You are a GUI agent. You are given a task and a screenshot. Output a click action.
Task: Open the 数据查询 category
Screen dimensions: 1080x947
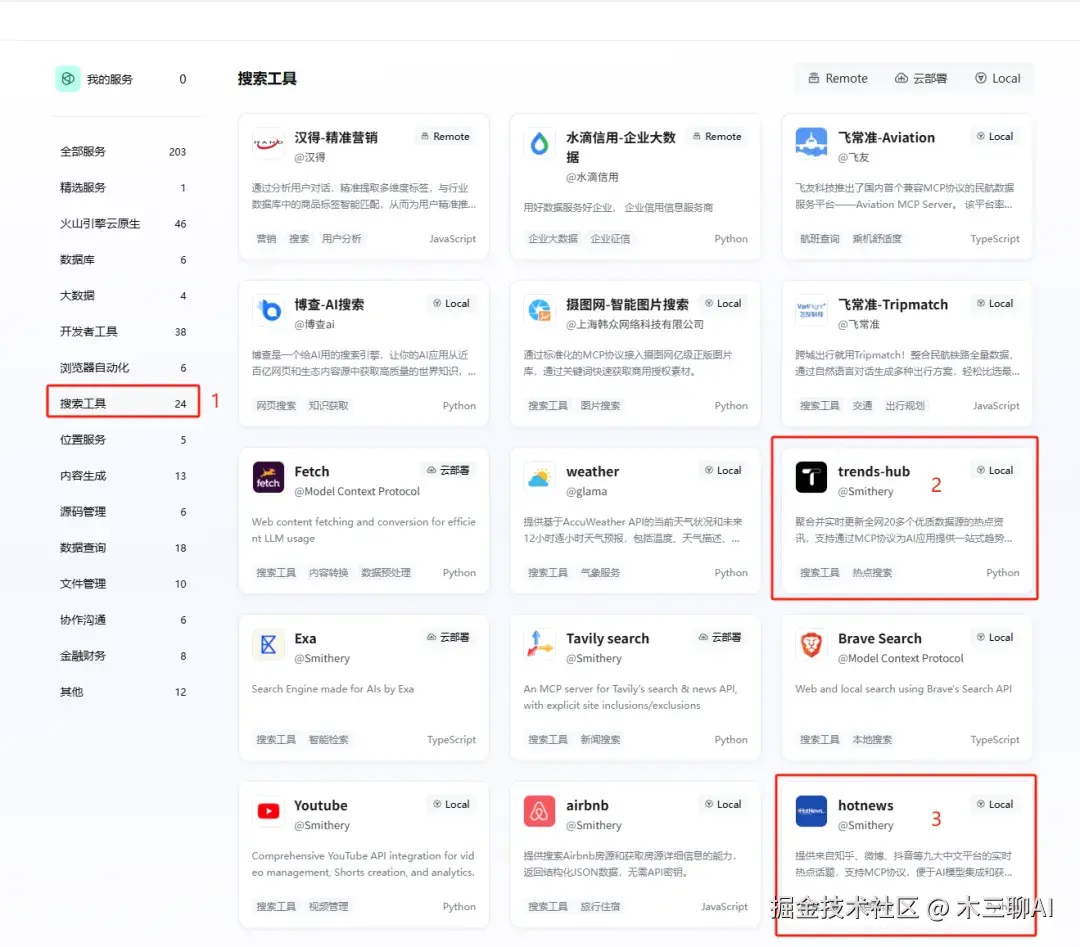click(123, 548)
